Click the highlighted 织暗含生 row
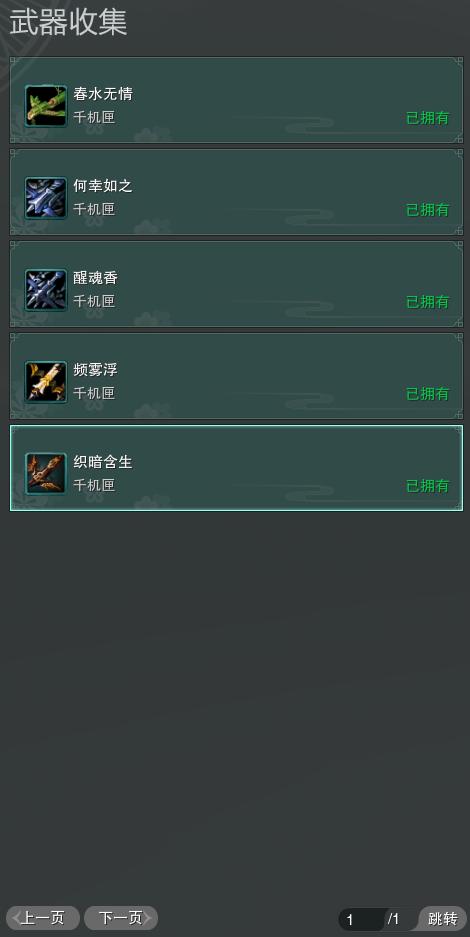Viewport: 470px width, 937px height. click(236, 468)
